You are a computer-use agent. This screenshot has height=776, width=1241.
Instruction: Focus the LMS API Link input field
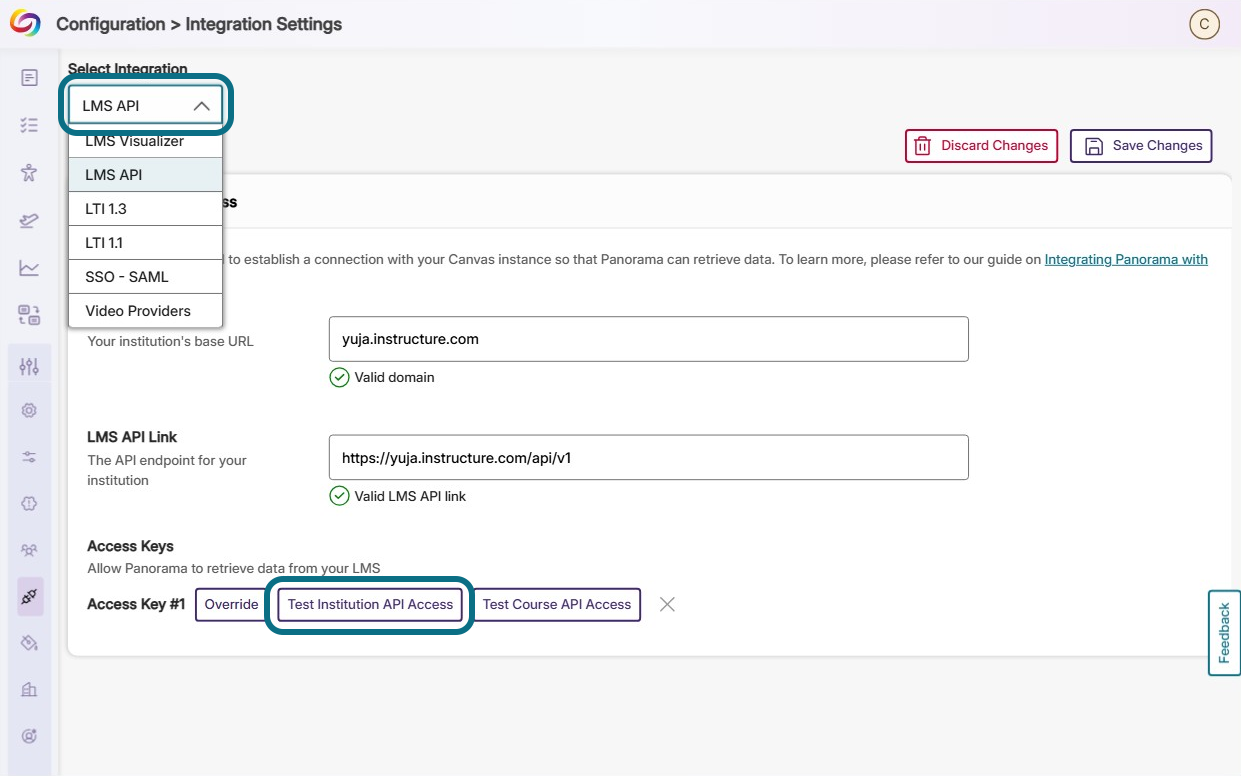click(x=648, y=457)
